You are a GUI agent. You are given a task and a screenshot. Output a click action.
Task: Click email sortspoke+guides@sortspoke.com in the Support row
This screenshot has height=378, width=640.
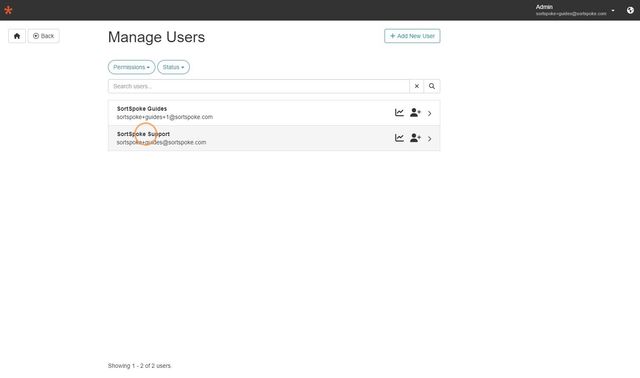(x=161, y=142)
